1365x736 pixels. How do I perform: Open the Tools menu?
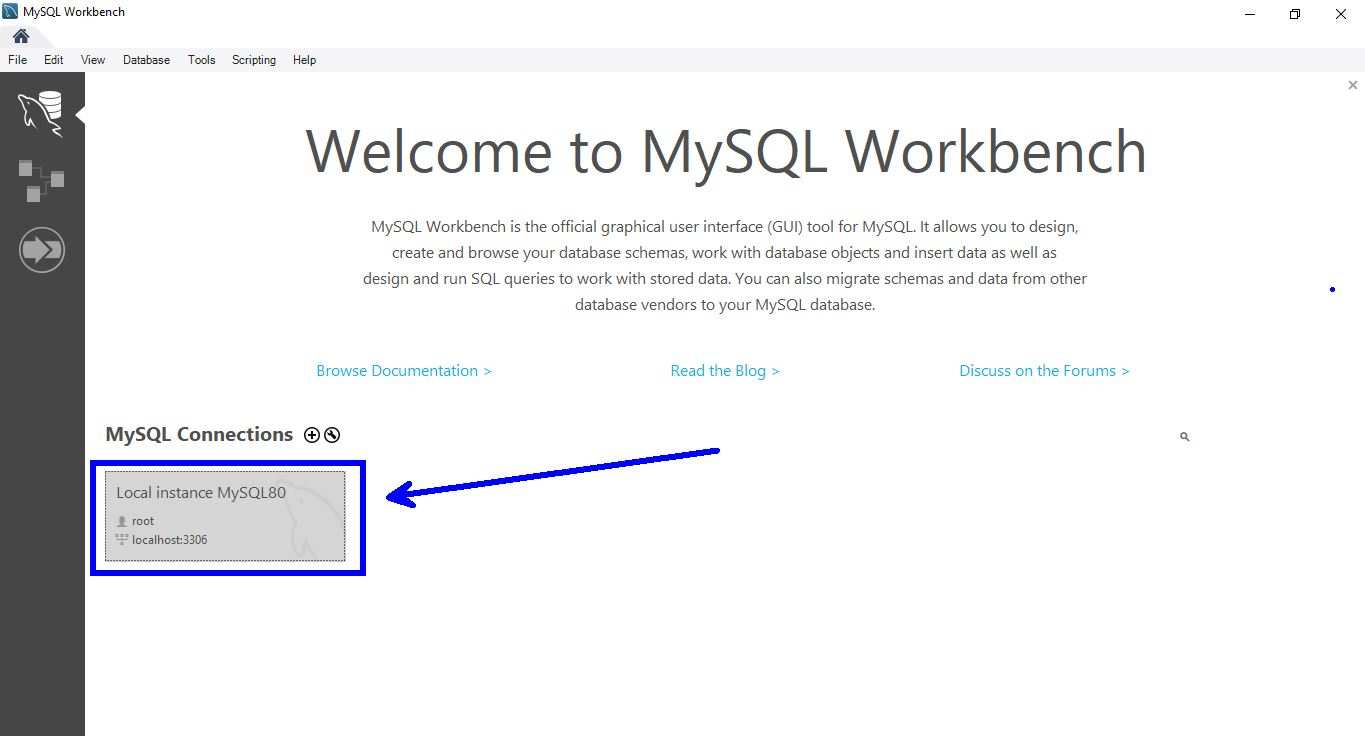point(201,60)
